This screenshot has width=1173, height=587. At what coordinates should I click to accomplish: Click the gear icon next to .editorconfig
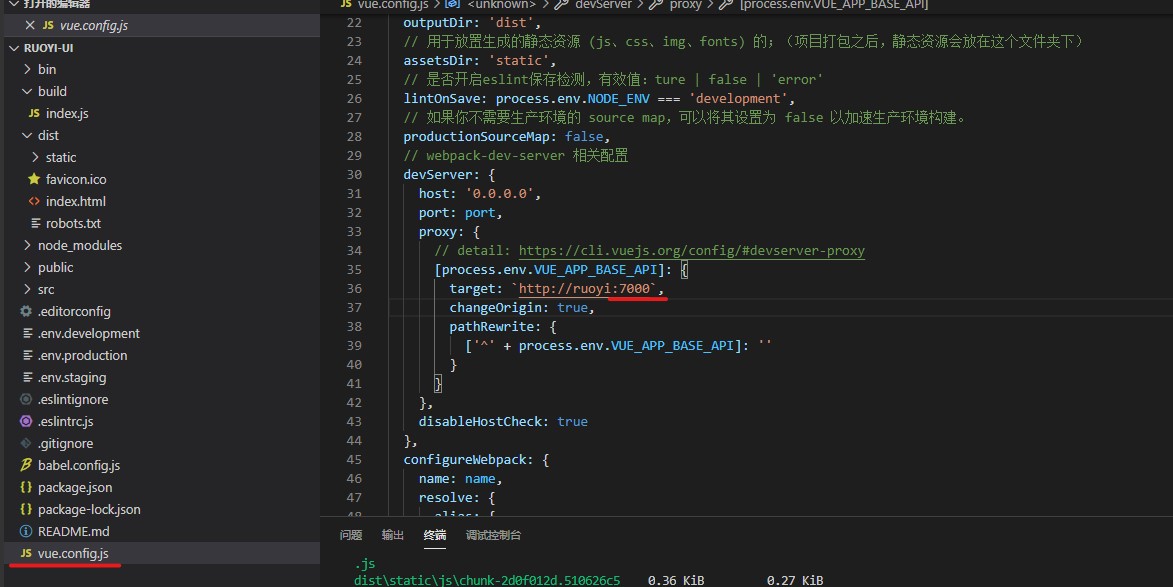tap(28, 311)
